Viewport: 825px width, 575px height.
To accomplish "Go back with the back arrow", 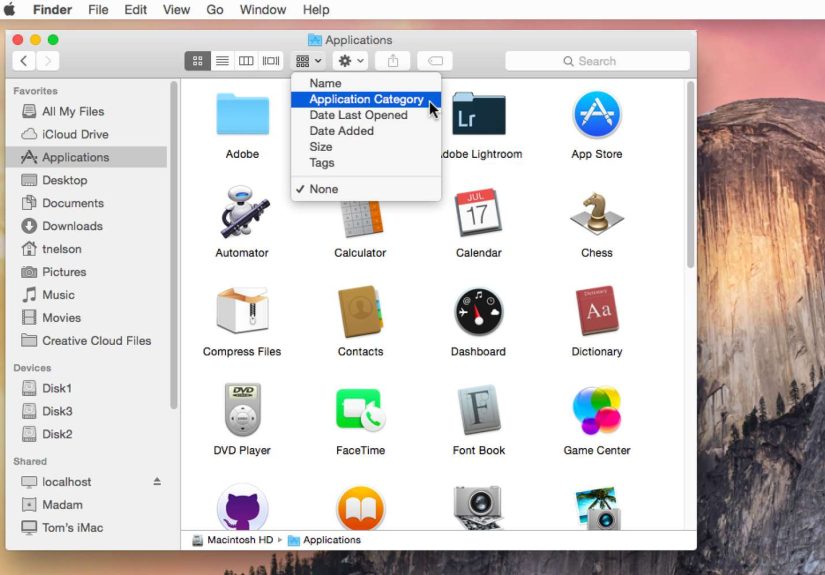I will 24,61.
